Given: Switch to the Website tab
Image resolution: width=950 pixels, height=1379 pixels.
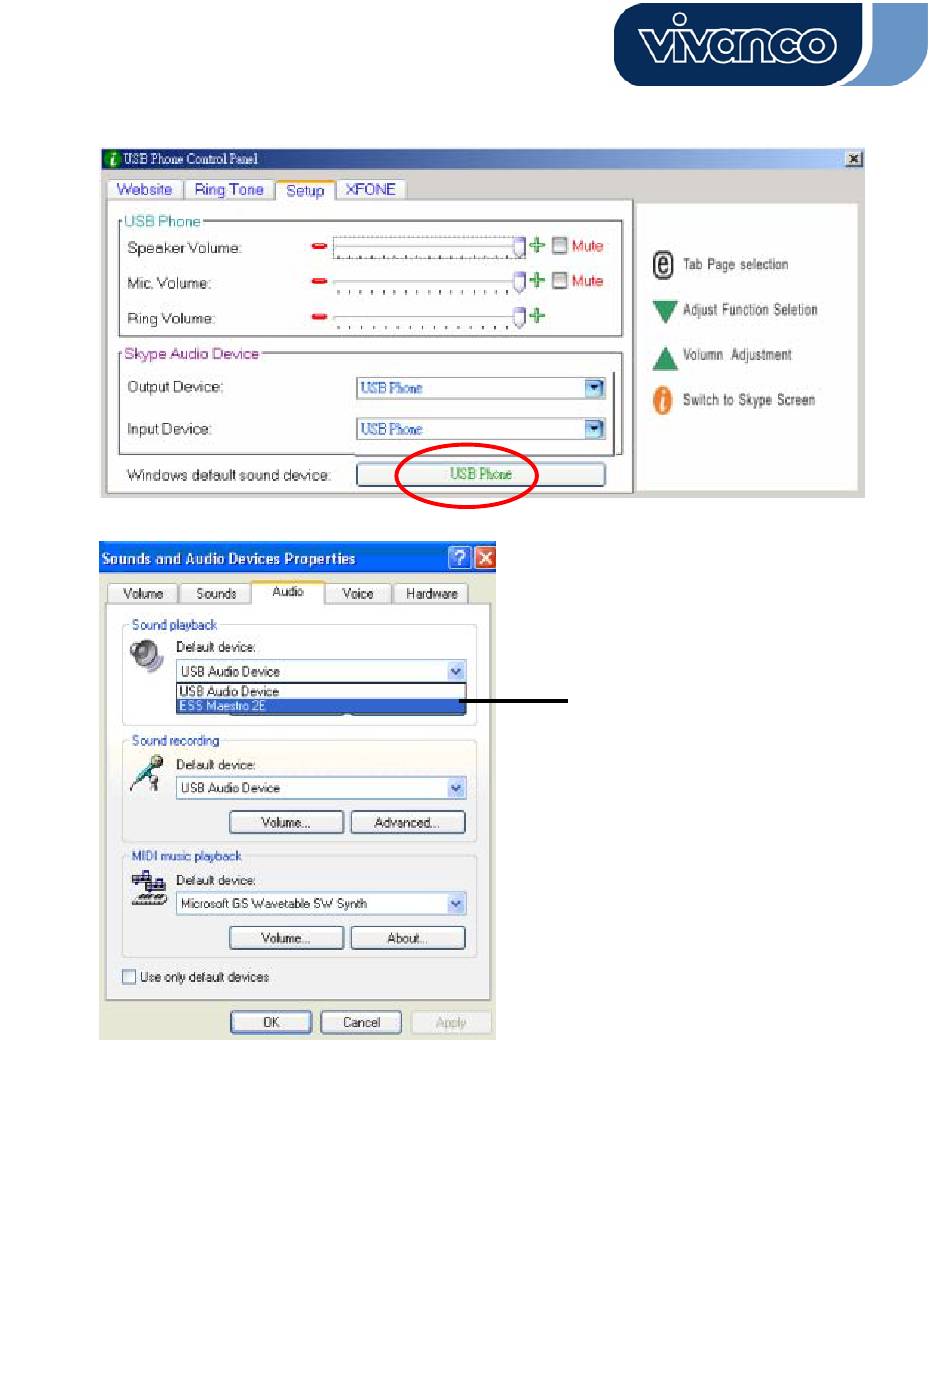Looking at the screenshot, I should [x=144, y=190].
